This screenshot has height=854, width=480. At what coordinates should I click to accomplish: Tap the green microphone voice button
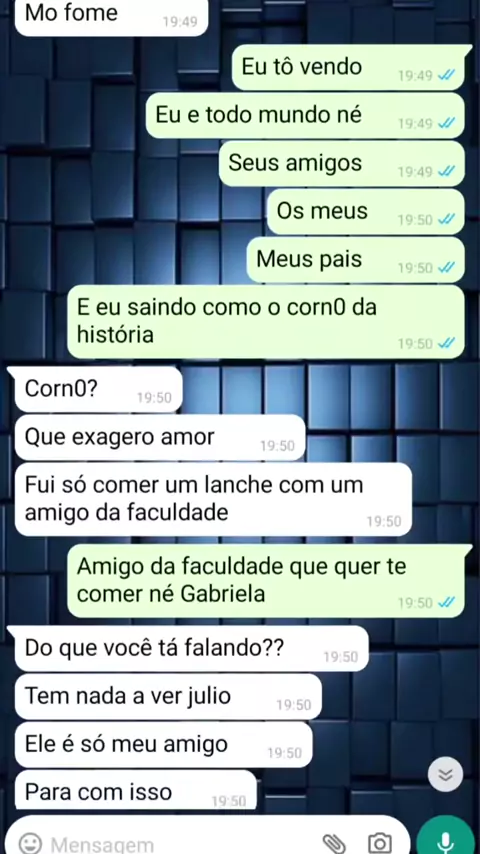pyautogui.click(x=446, y=837)
